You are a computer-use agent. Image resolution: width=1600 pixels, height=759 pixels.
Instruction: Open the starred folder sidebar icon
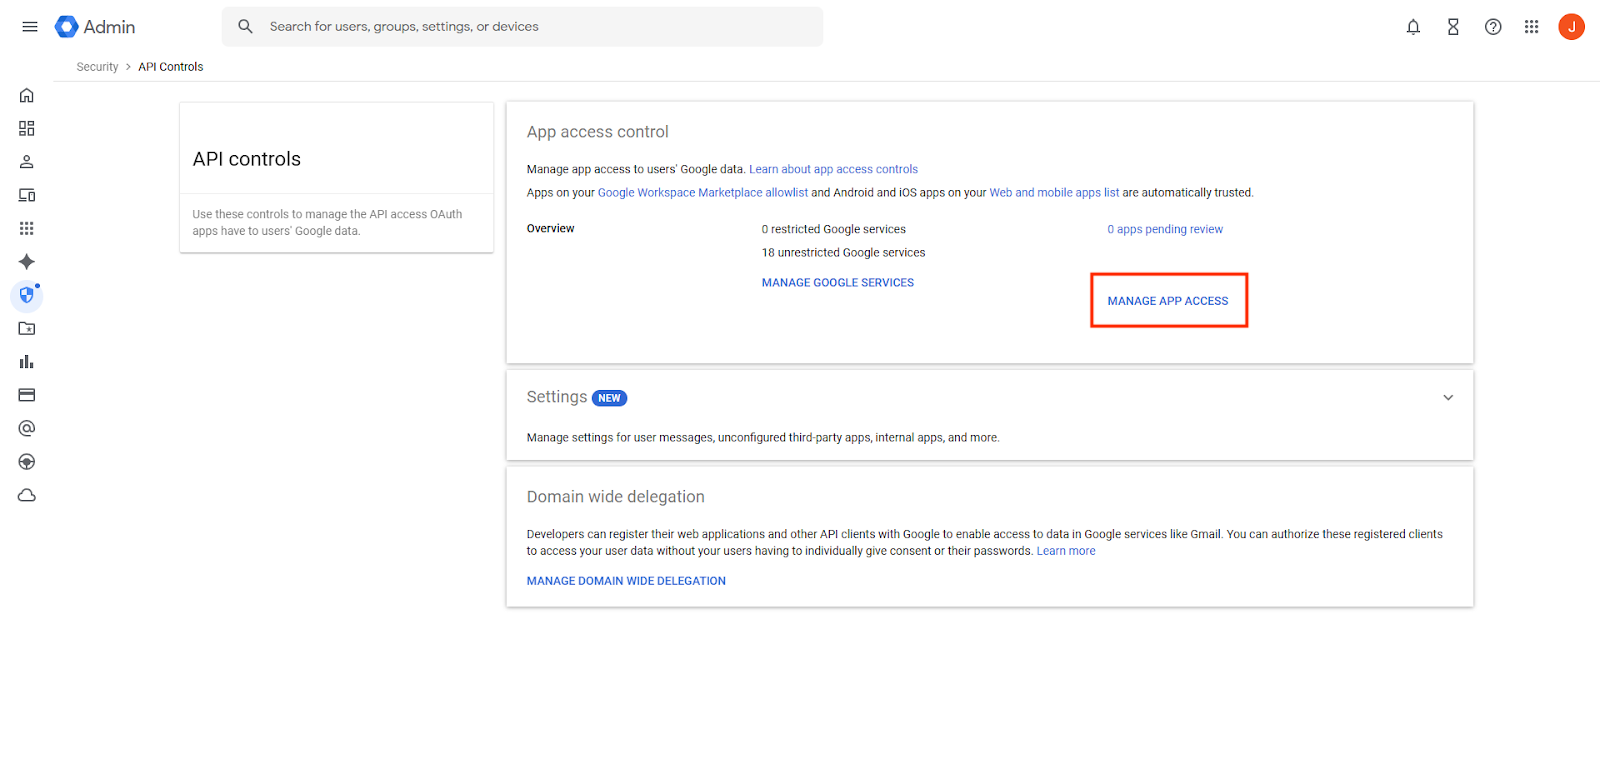pyautogui.click(x=27, y=328)
